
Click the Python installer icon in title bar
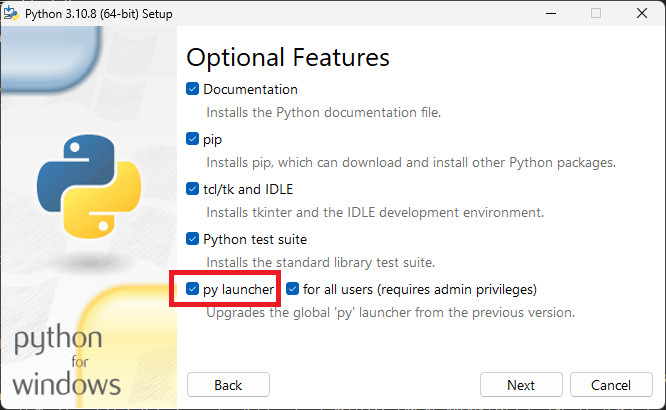coord(11,14)
